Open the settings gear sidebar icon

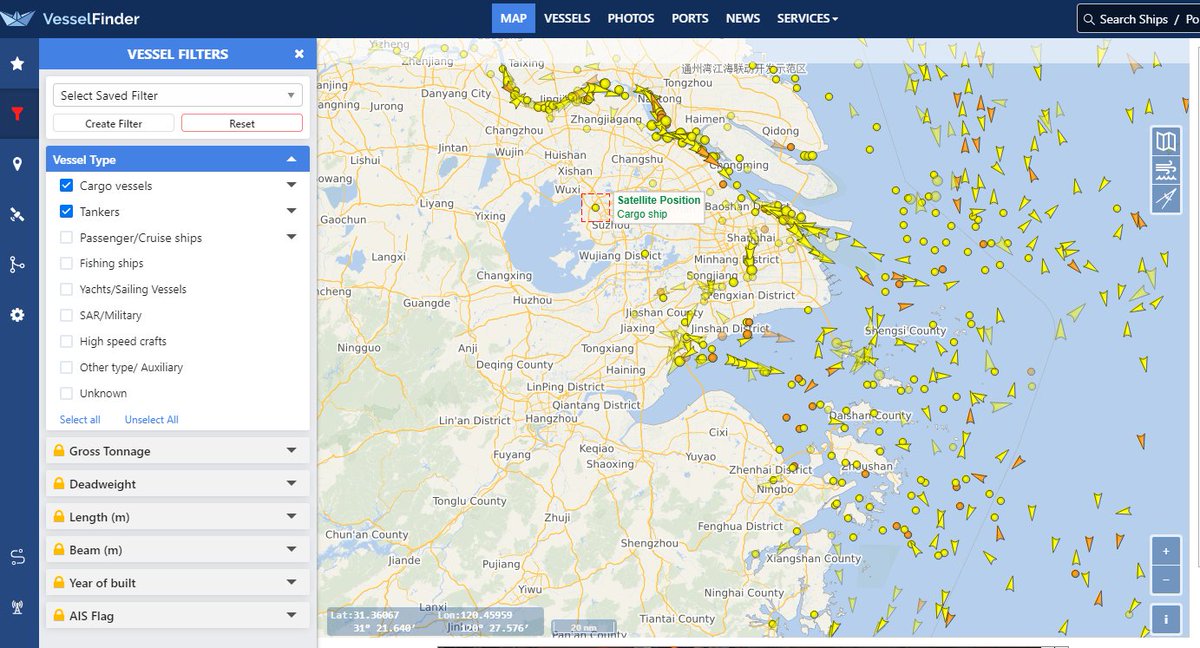17,315
